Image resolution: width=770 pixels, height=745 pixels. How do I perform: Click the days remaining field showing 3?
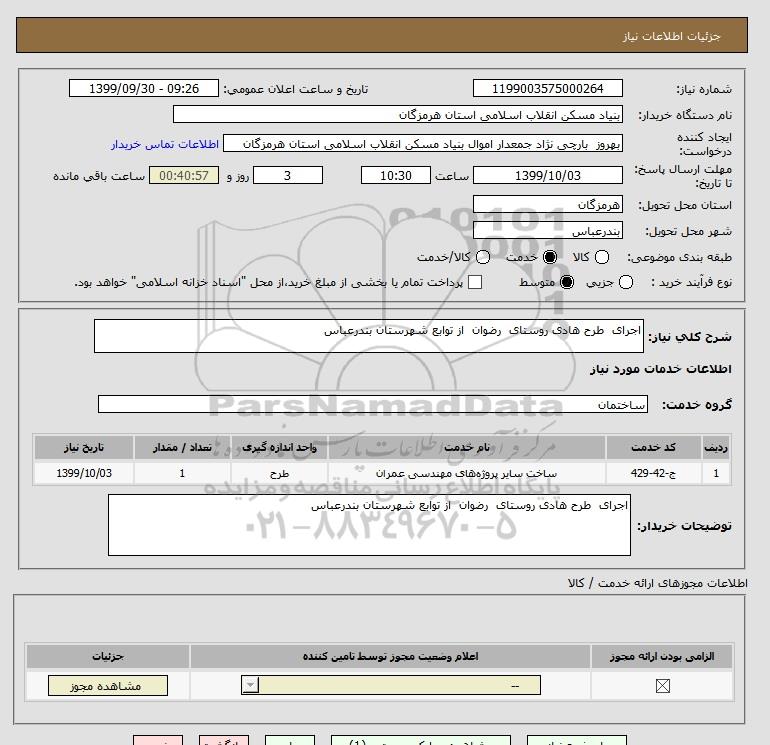288,175
